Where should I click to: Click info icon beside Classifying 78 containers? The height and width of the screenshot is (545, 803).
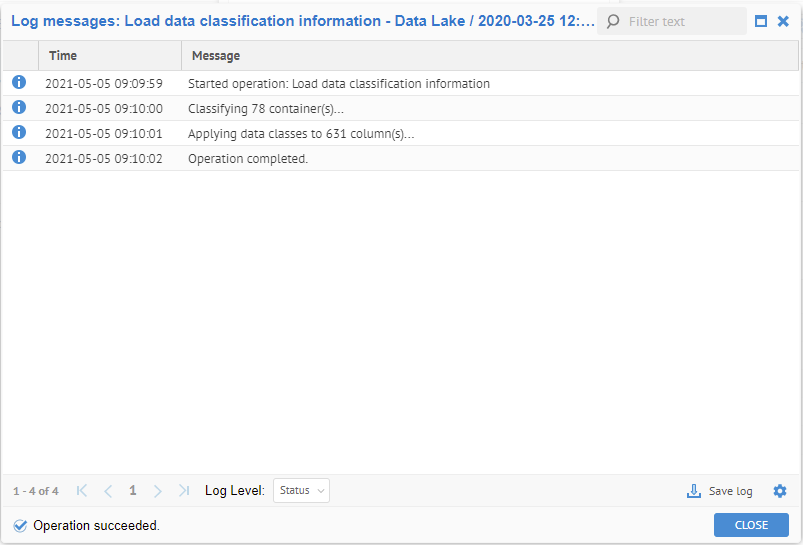coord(19,108)
